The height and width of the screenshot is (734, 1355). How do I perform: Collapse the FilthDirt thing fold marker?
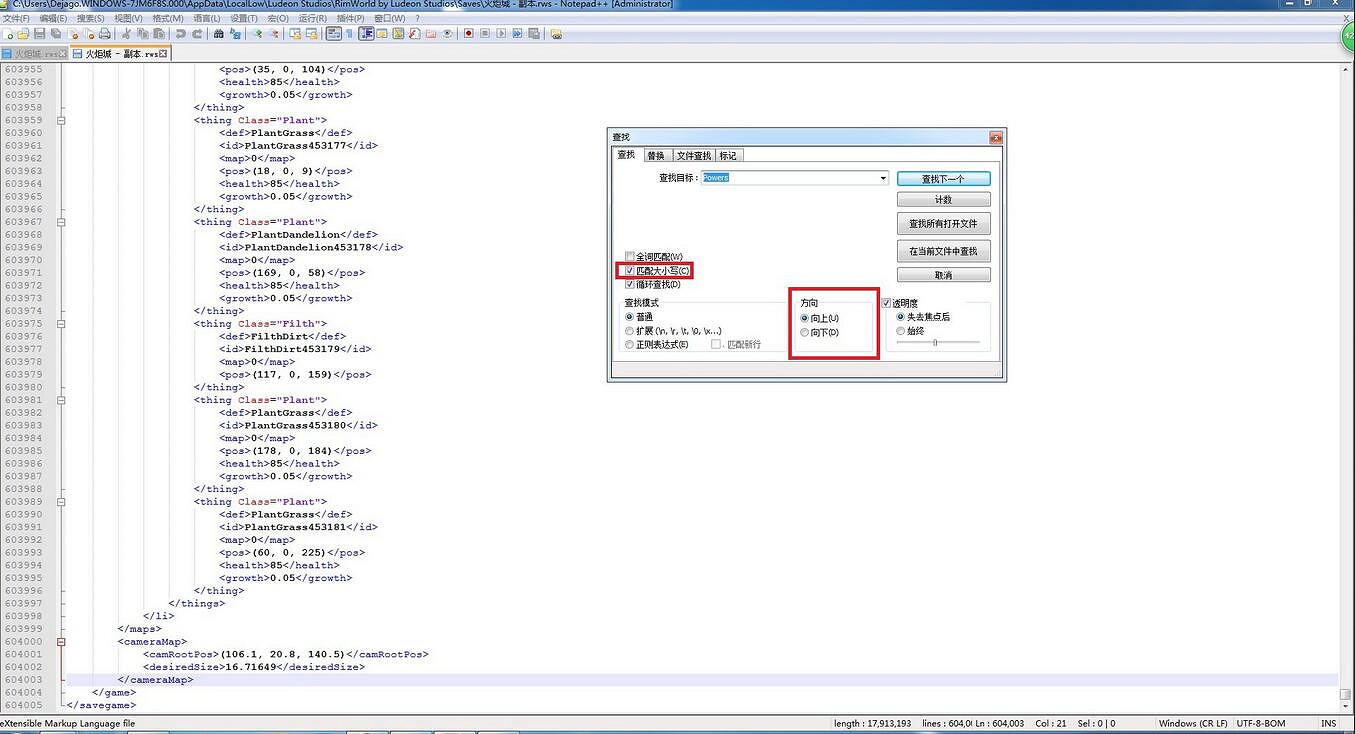click(61, 324)
